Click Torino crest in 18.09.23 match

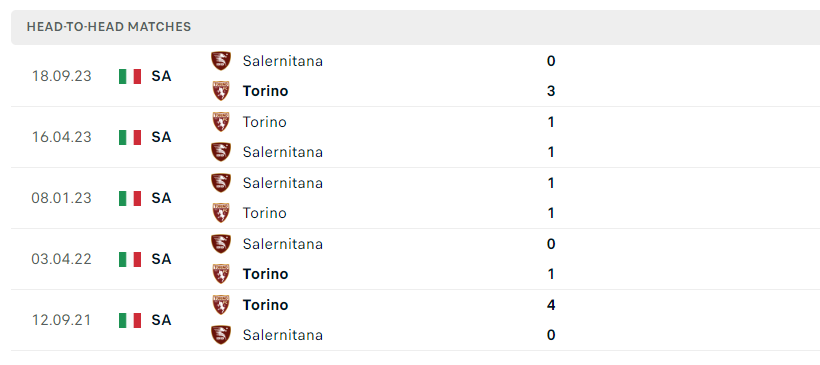pyautogui.click(x=221, y=91)
